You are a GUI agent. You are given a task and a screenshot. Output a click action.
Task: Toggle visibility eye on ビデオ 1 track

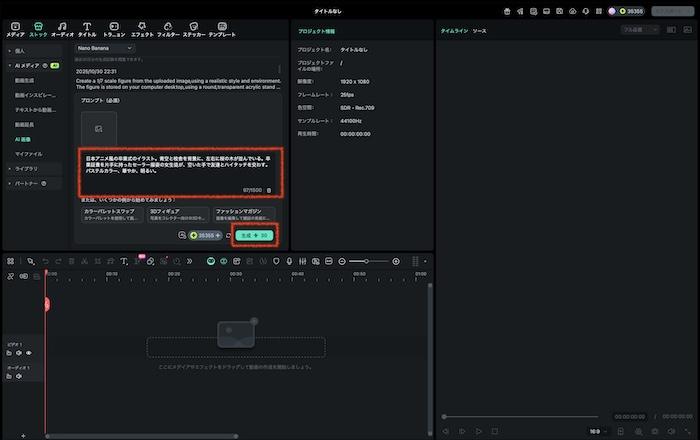29,352
